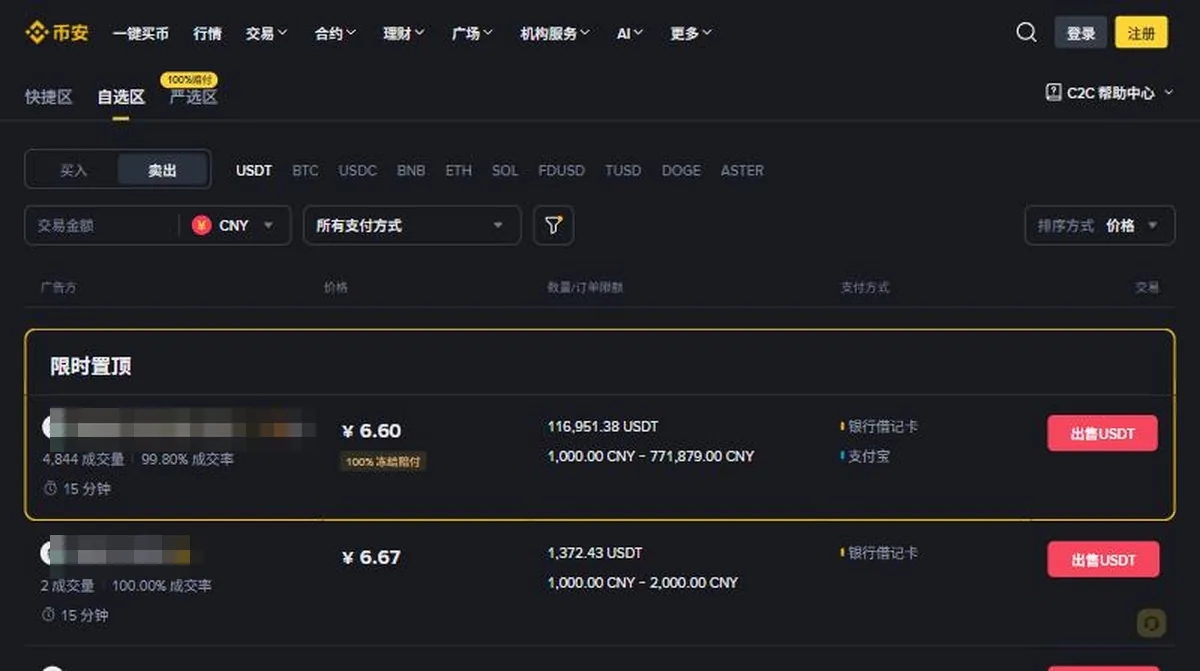Open the CNY currency dropdown
The width and height of the screenshot is (1200, 671).
tap(233, 226)
